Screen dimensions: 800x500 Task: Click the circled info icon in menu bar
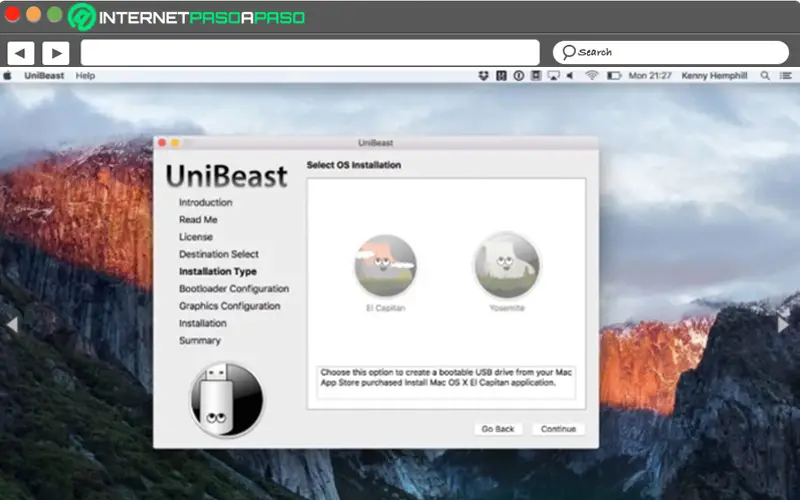pyautogui.click(x=518, y=76)
